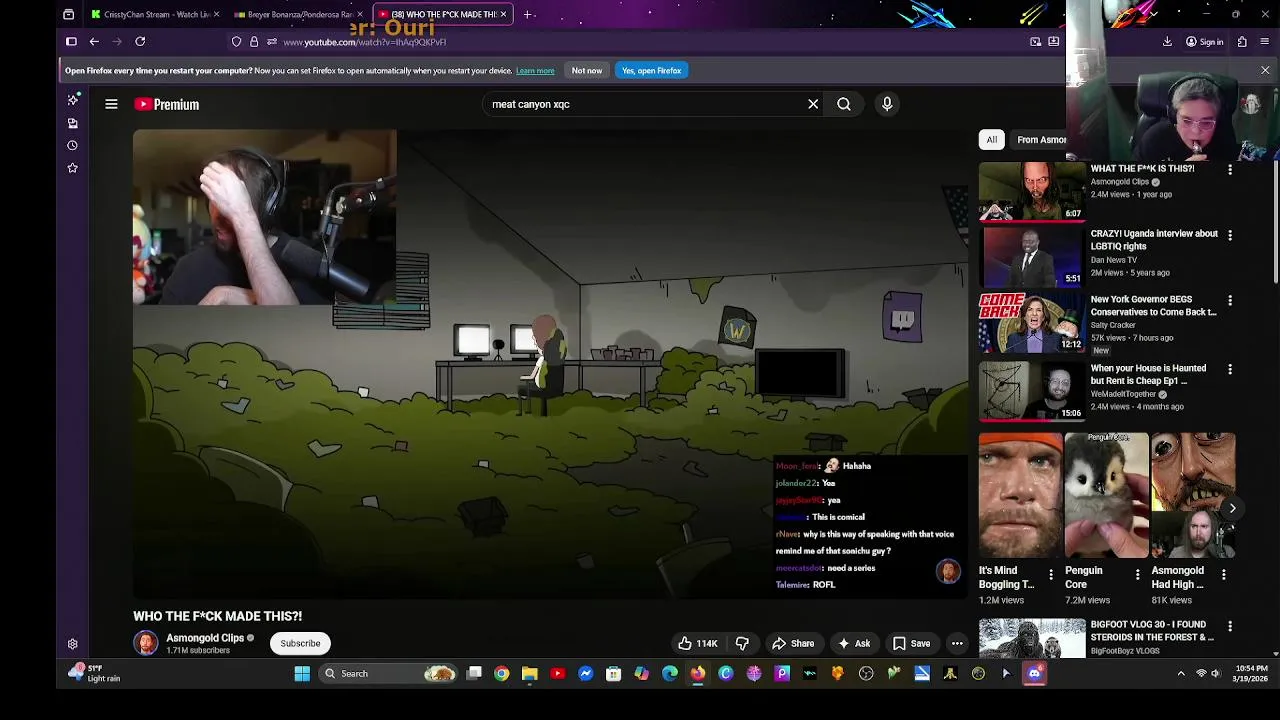Open a new browser tab
The height and width of the screenshot is (720, 1280).
click(x=528, y=15)
